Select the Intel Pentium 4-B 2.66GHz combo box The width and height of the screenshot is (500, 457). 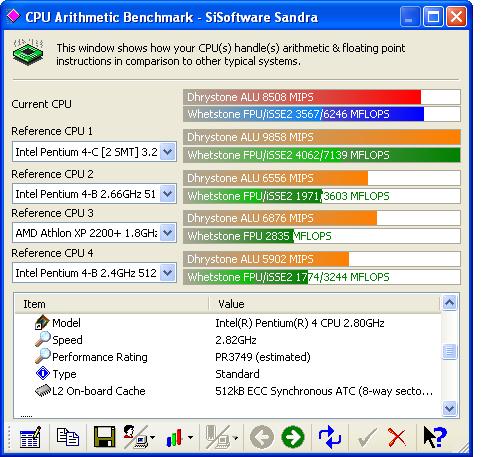(x=94, y=194)
